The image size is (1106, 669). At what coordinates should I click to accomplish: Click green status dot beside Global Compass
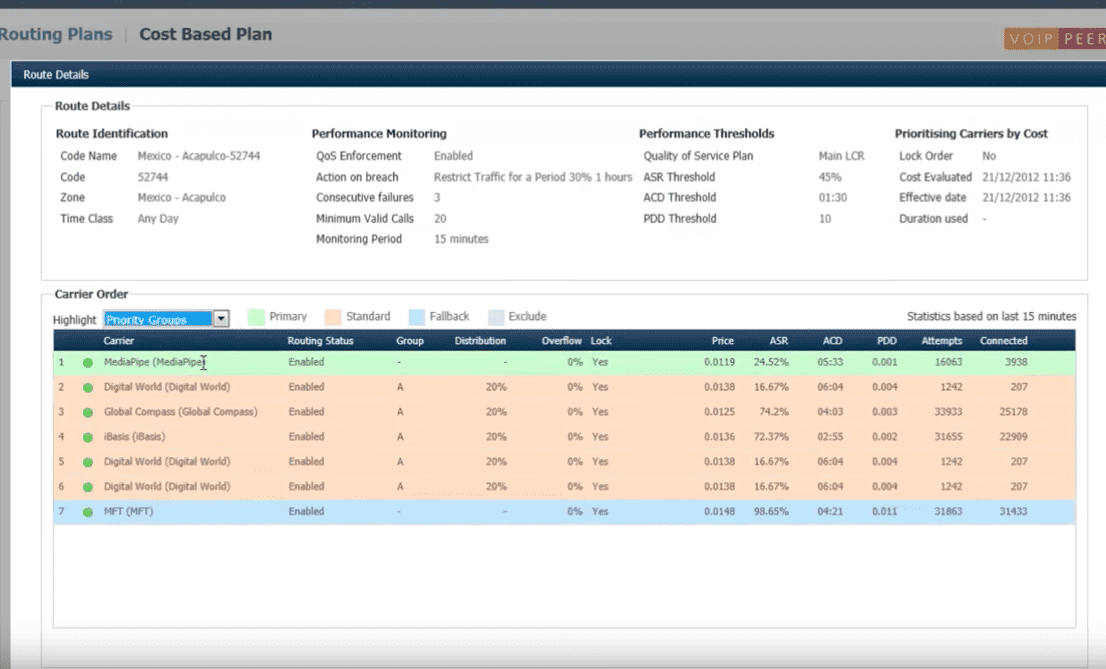tap(88, 412)
